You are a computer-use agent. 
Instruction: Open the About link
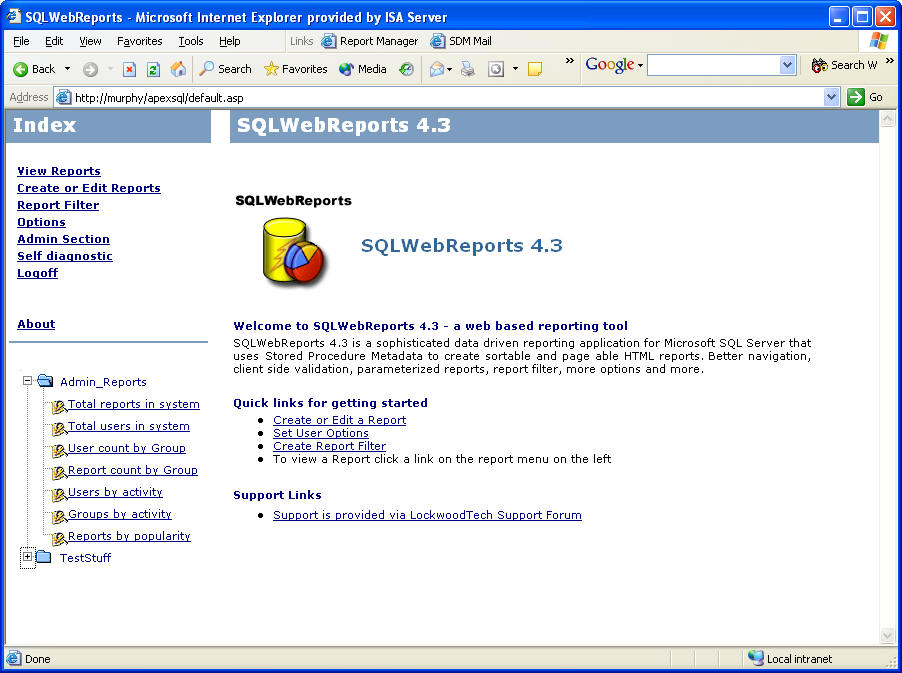pyautogui.click(x=36, y=324)
